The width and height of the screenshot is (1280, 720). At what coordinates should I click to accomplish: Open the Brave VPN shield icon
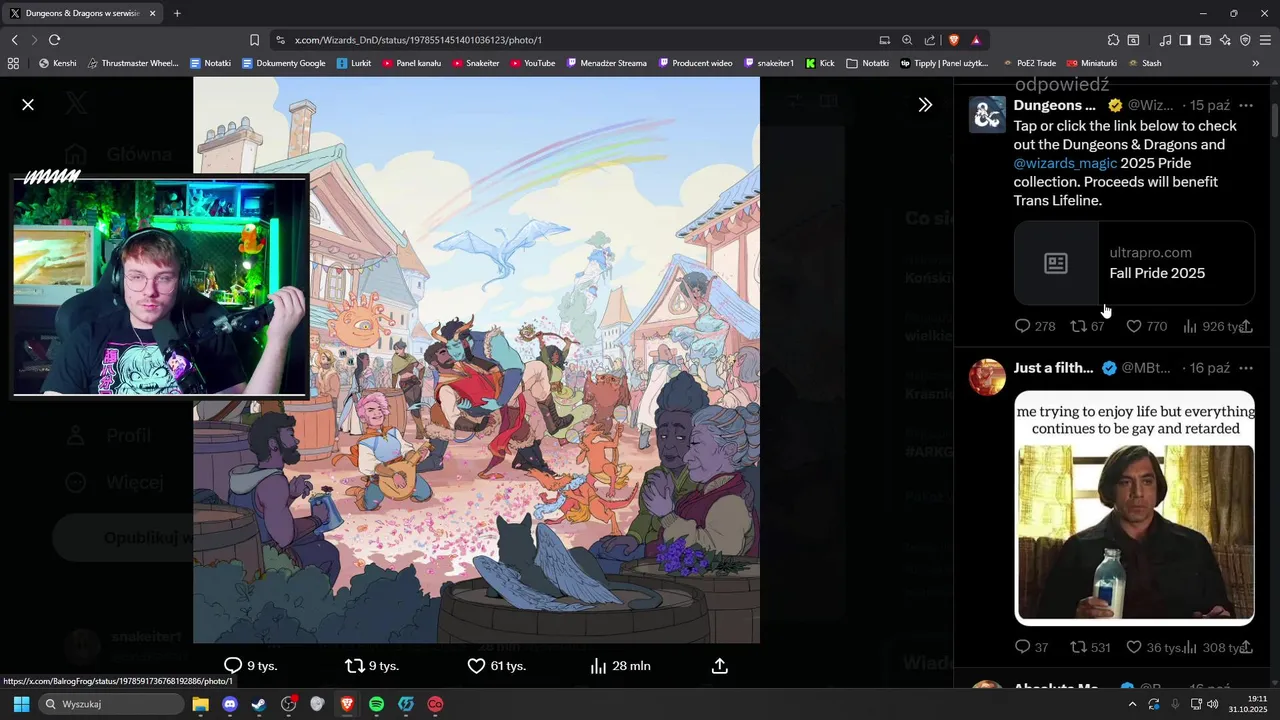(1245, 40)
